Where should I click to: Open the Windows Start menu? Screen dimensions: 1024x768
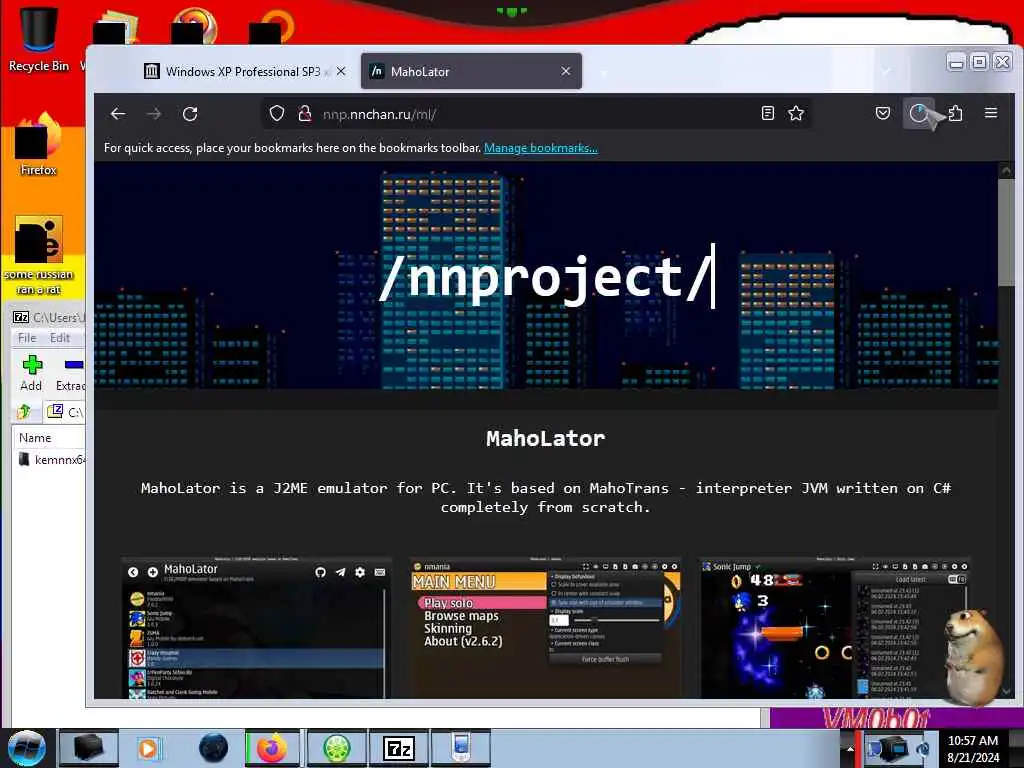pyautogui.click(x=26, y=748)
